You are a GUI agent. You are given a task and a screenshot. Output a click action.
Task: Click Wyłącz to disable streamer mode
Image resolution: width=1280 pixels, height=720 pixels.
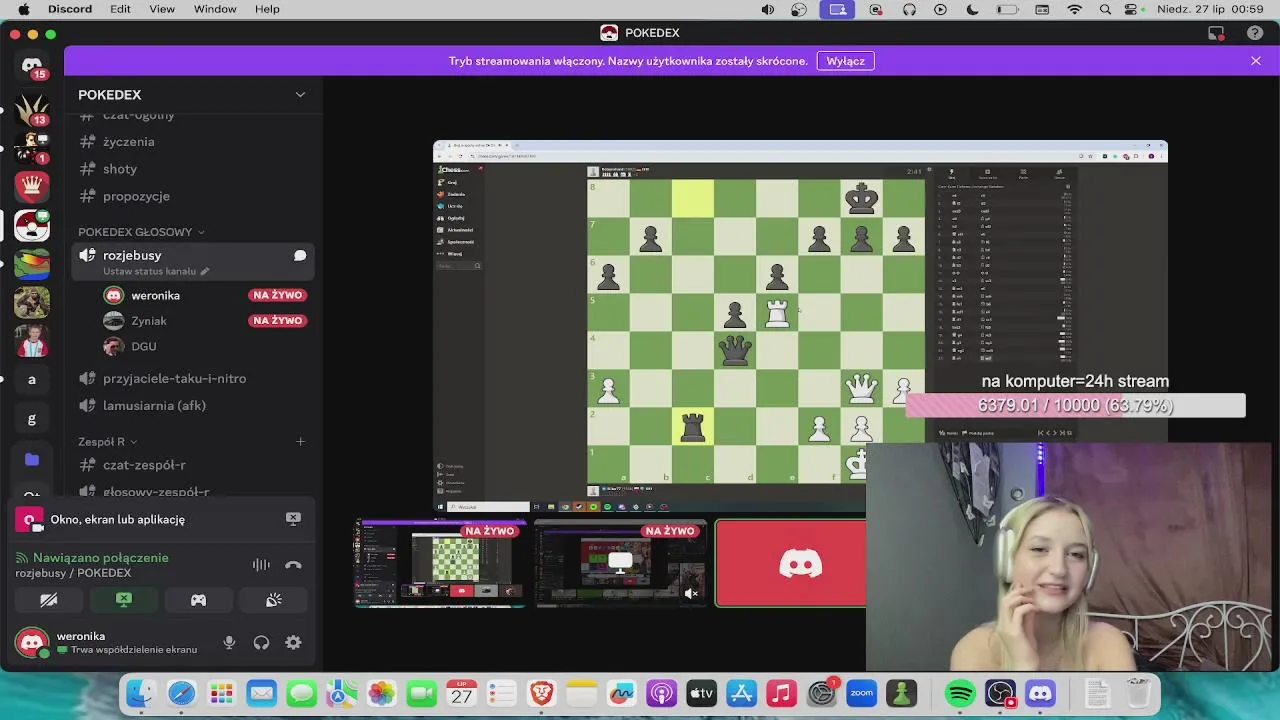coord(845,61)
